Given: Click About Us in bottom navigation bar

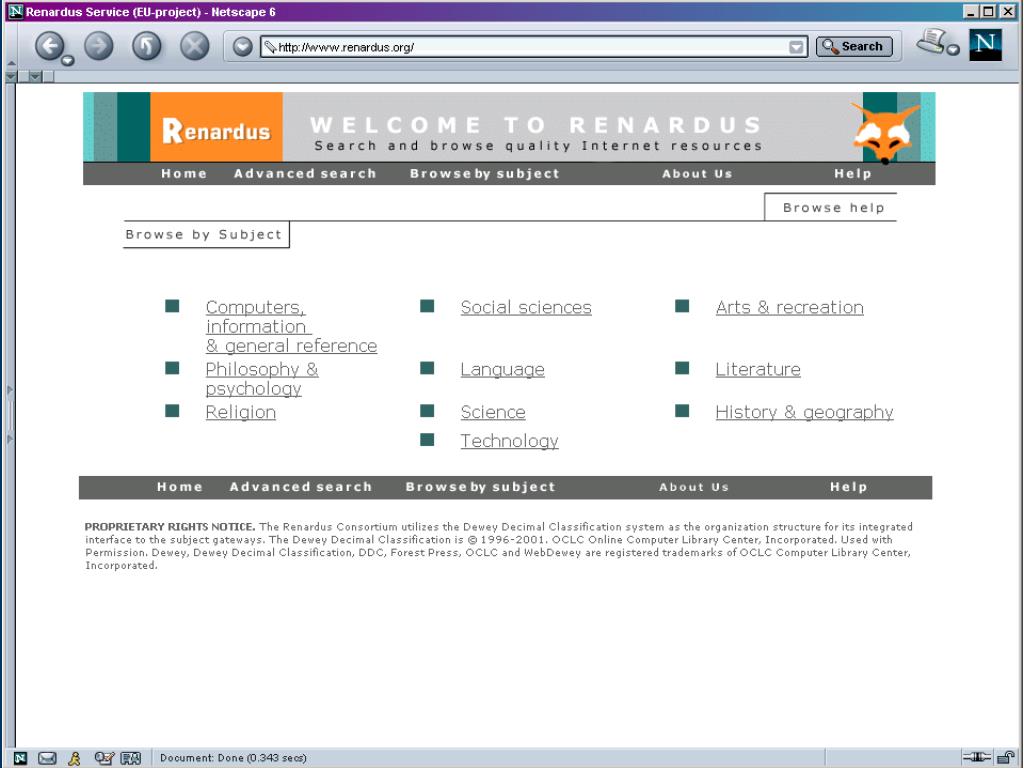Looking at the screenshot, I should [x=694, y=487].
